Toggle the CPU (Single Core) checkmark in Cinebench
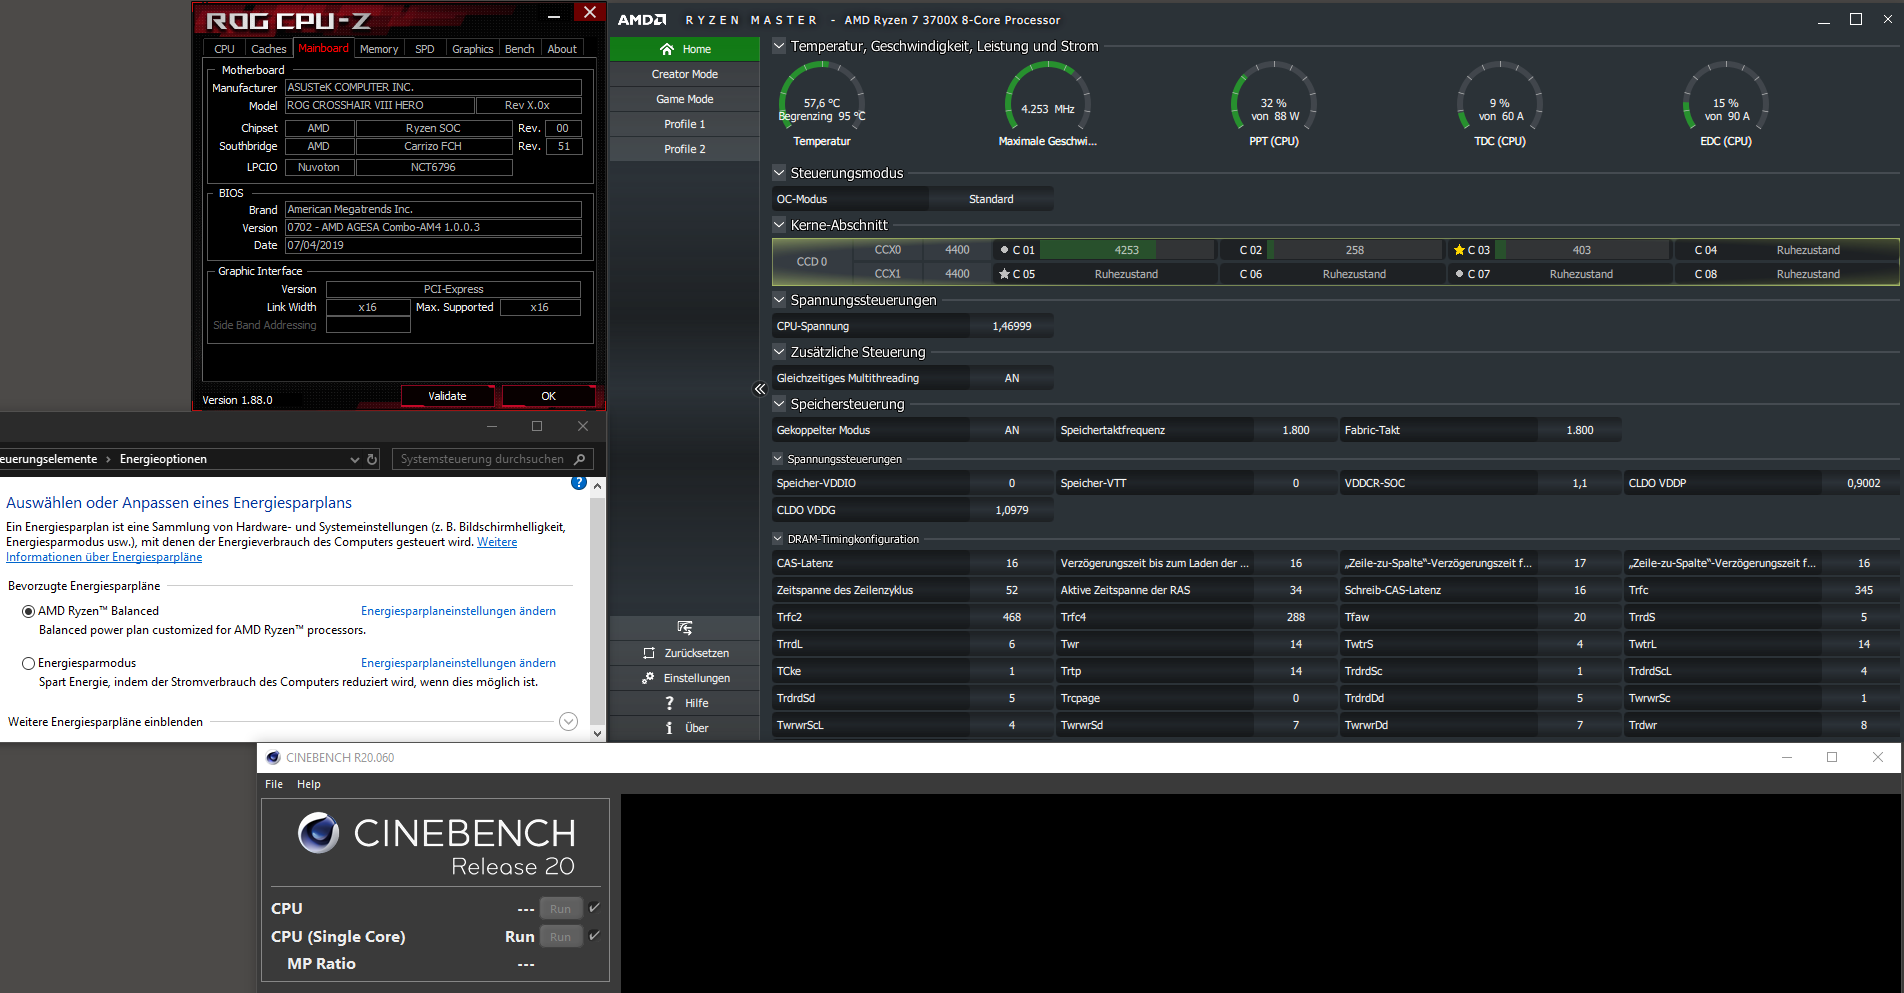This screenshot has width=1904, height=993. tap(594, 936)
